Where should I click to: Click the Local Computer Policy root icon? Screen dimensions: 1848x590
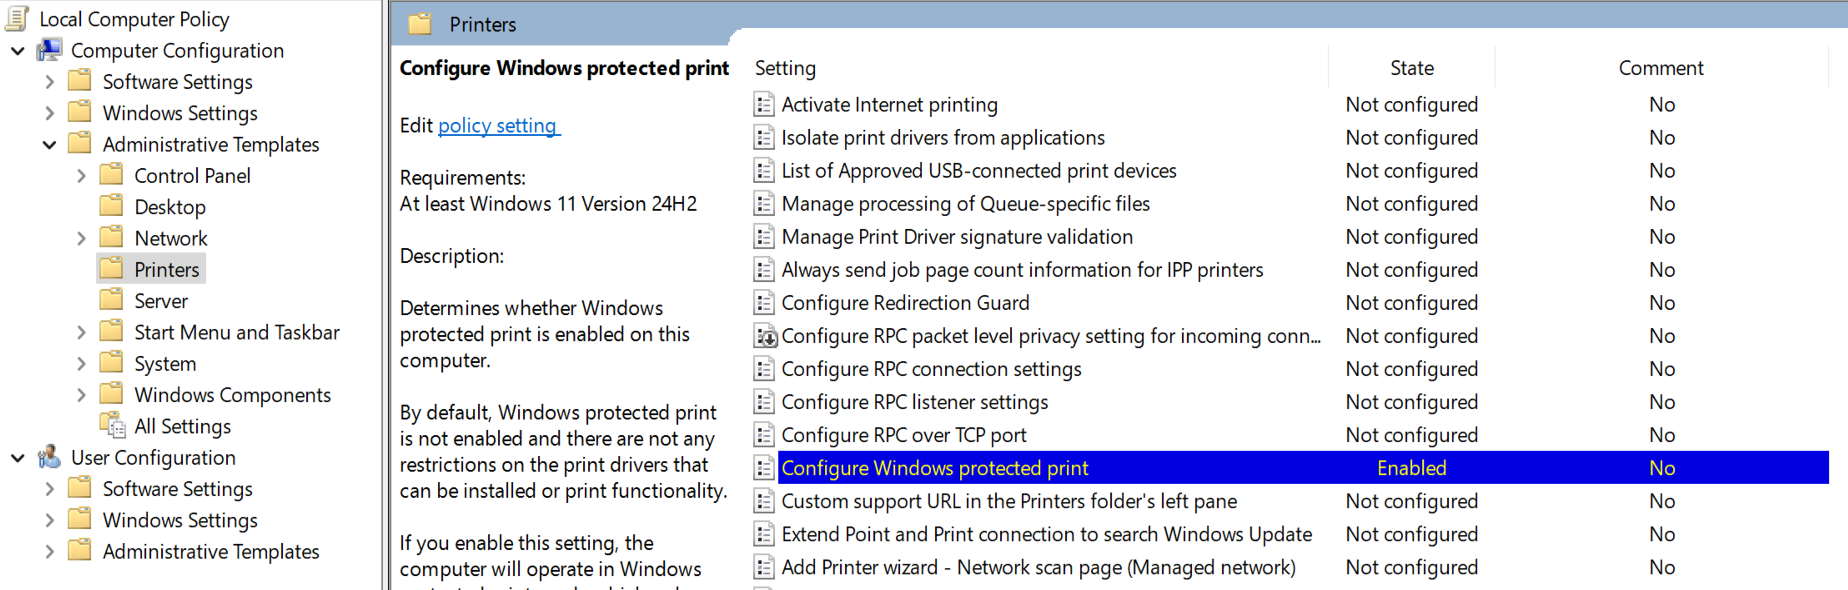pos(17,18)
